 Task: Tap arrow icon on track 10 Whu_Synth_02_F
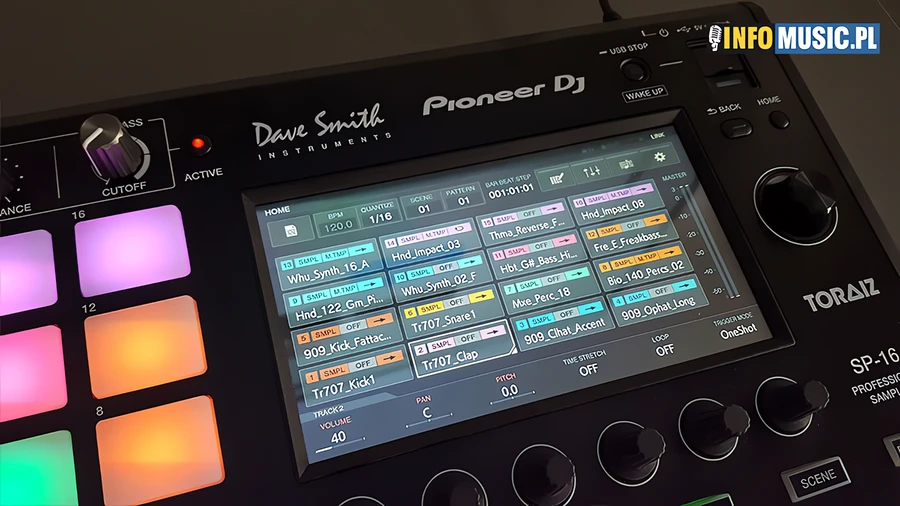tap(470, 262)
